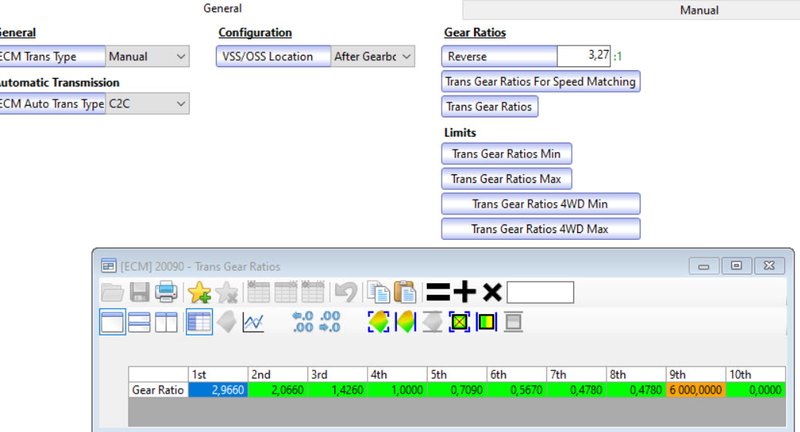Select the 6th gear ratio cell 0,5670
Viewport: 800px width, 432px height.
[x=516, y=390]
